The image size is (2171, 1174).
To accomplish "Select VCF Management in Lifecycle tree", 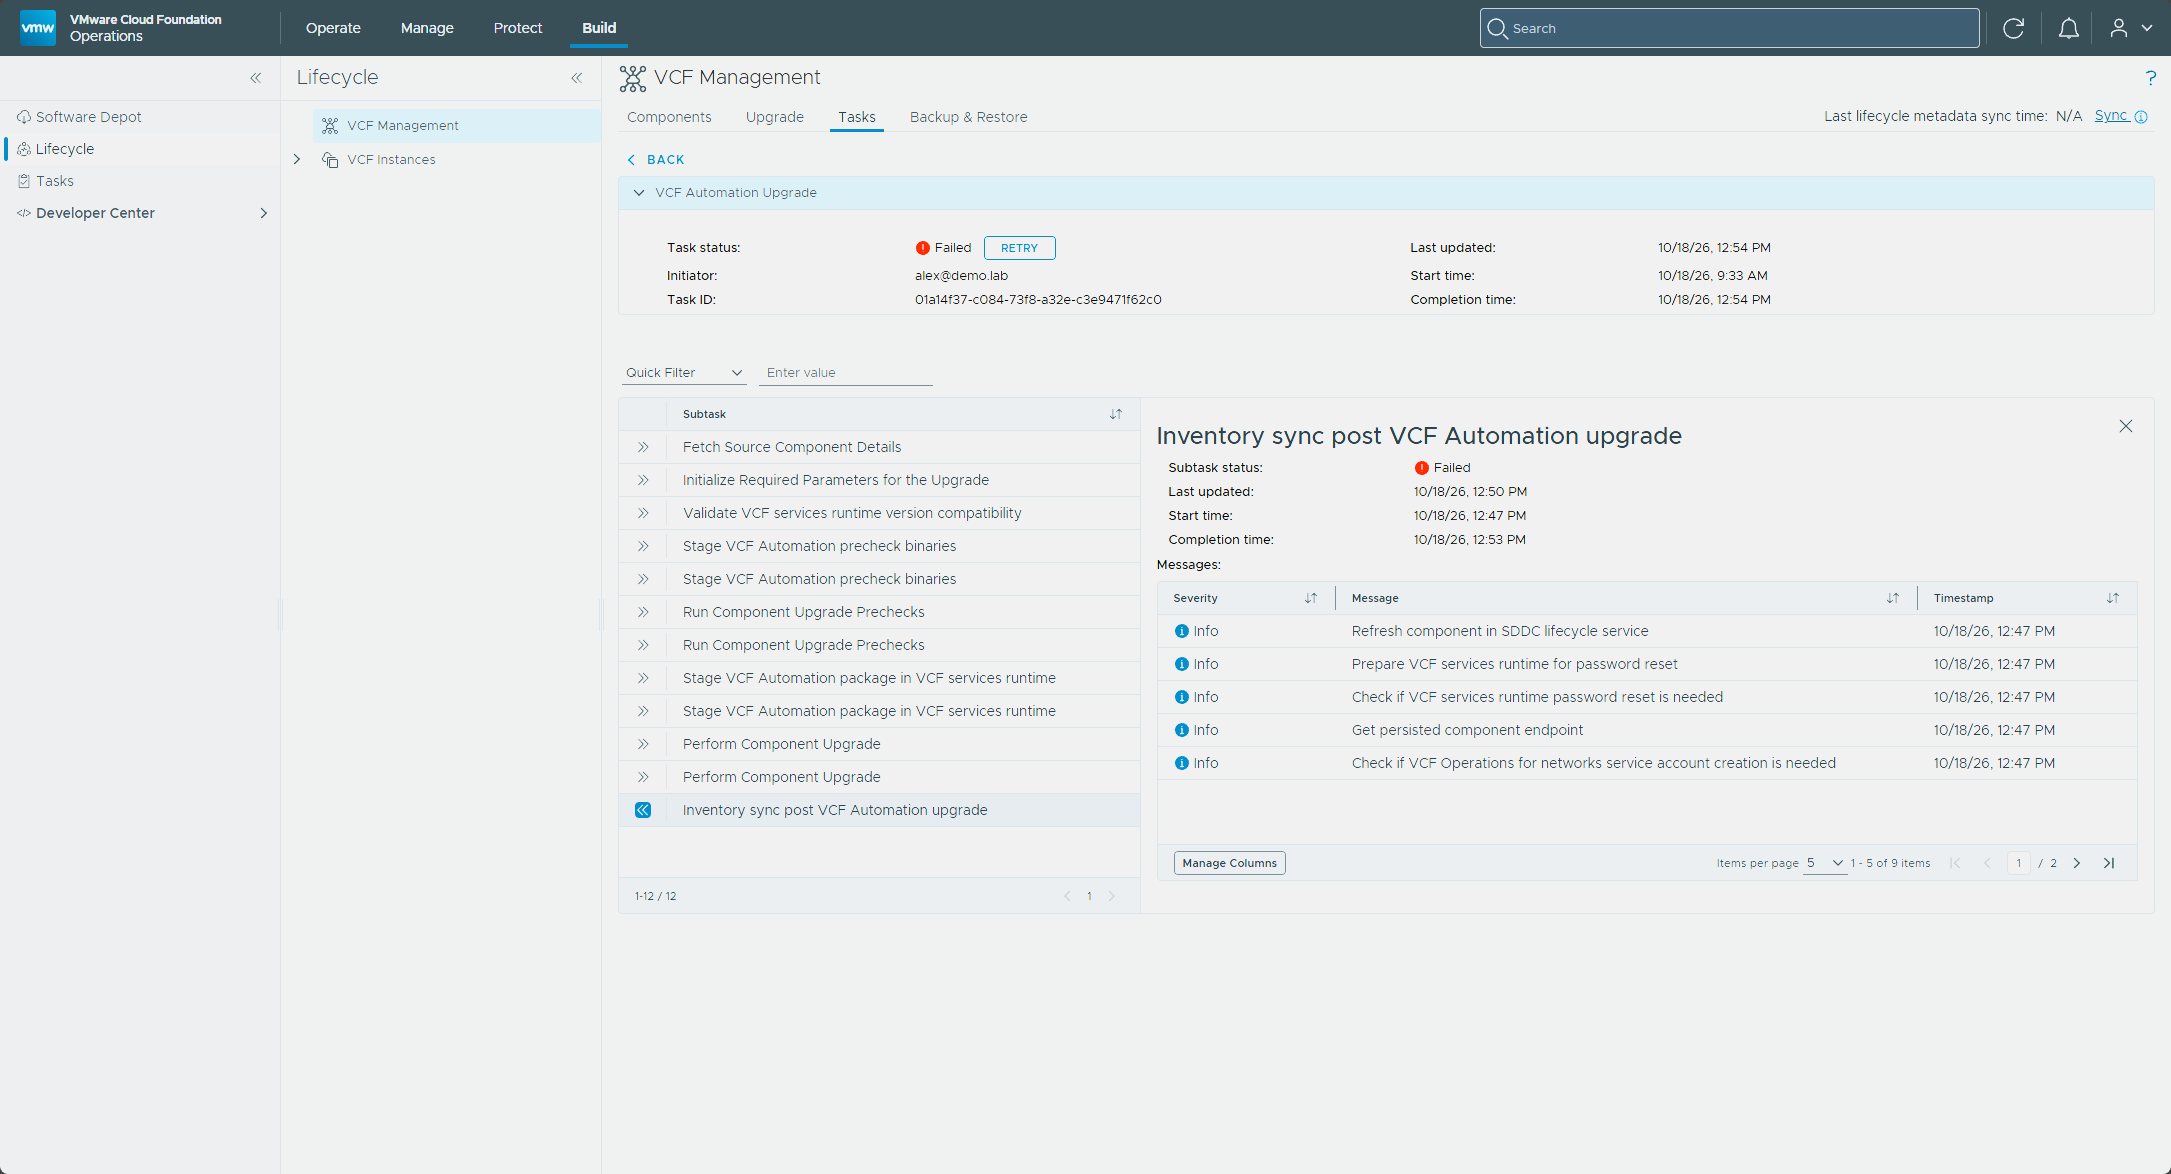I will pyautogui.click(x=457, y=126).
